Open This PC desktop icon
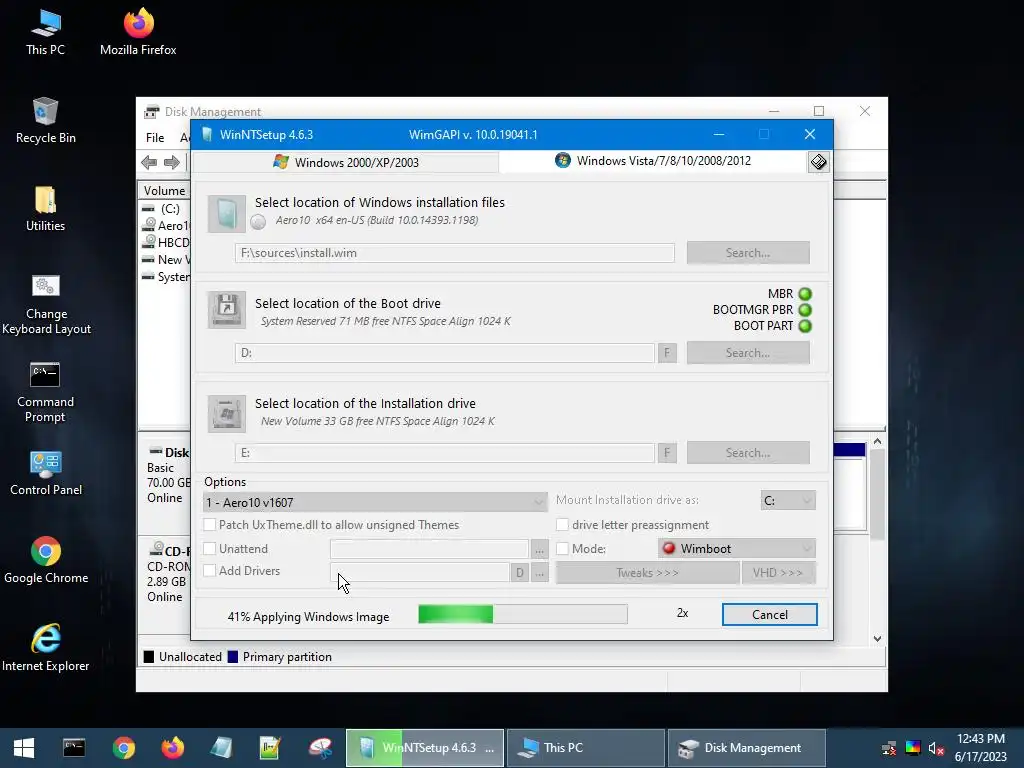Image resolution: width=1024 pixels, height=768 pixels. click(45, 31)
